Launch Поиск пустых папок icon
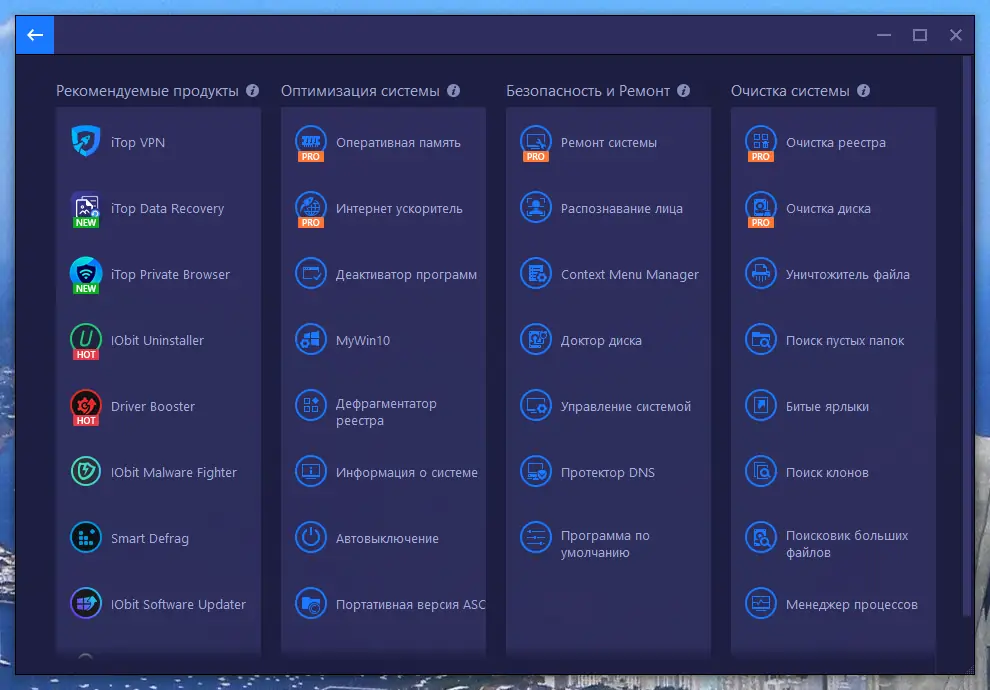The width and height of the screenshot is (990, 690). point(760,340)
